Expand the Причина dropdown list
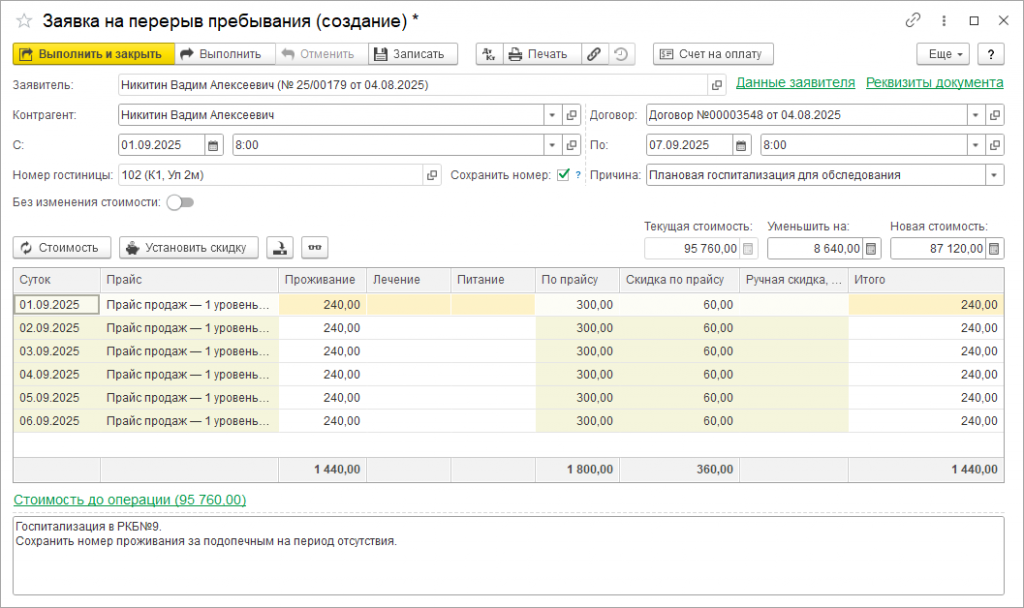This screenshot has width=1024, height=608. pyautogui.click(x=994, y=175)
